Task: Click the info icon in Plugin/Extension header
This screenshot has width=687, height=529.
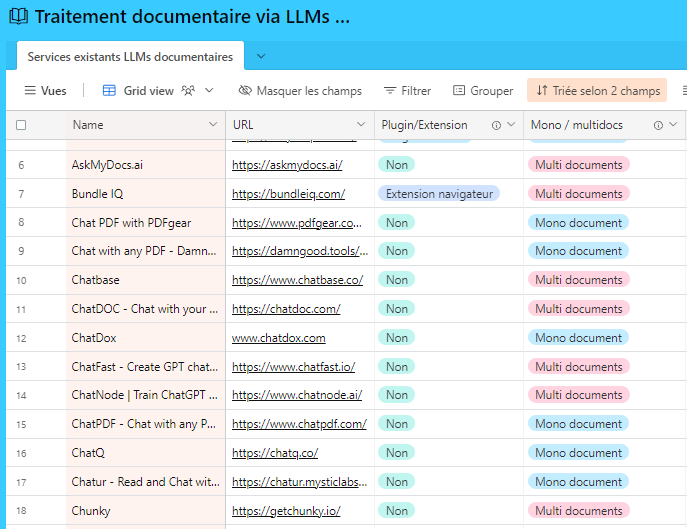Action: pyautogui.click(x=496, y=125)
